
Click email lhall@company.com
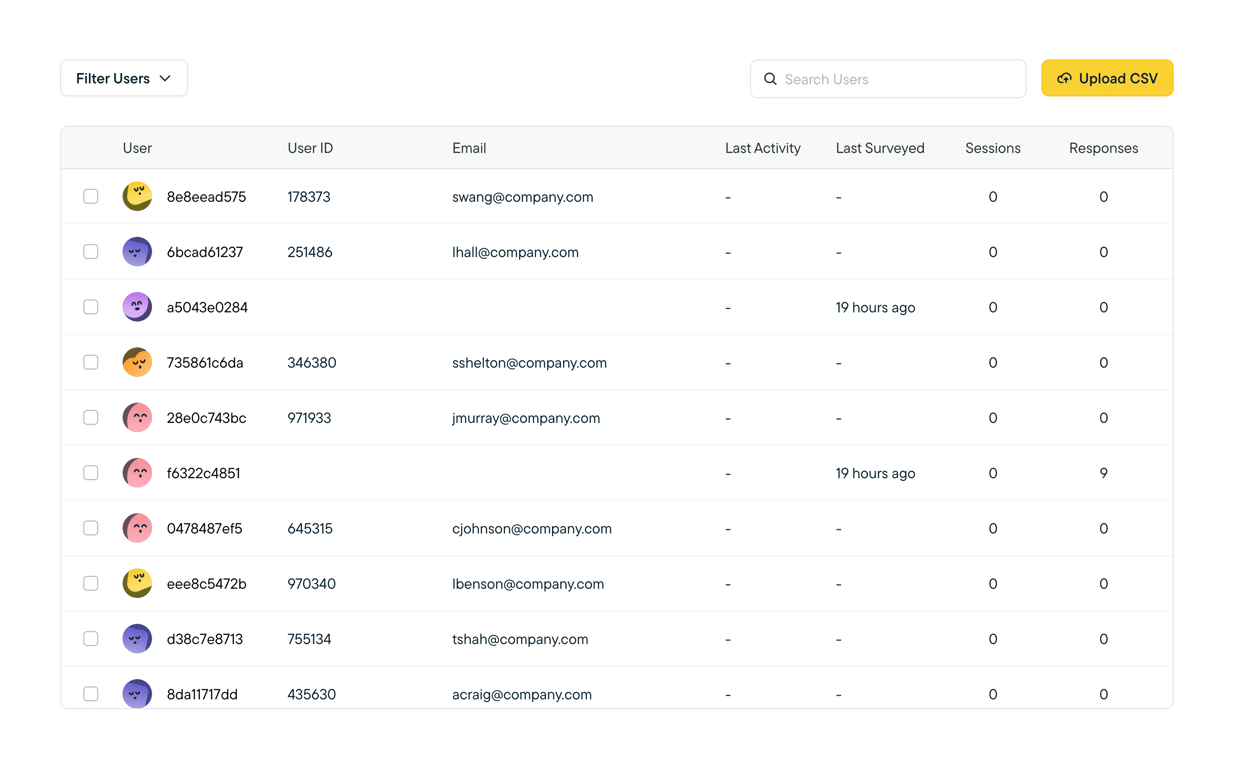pos(515,252)
